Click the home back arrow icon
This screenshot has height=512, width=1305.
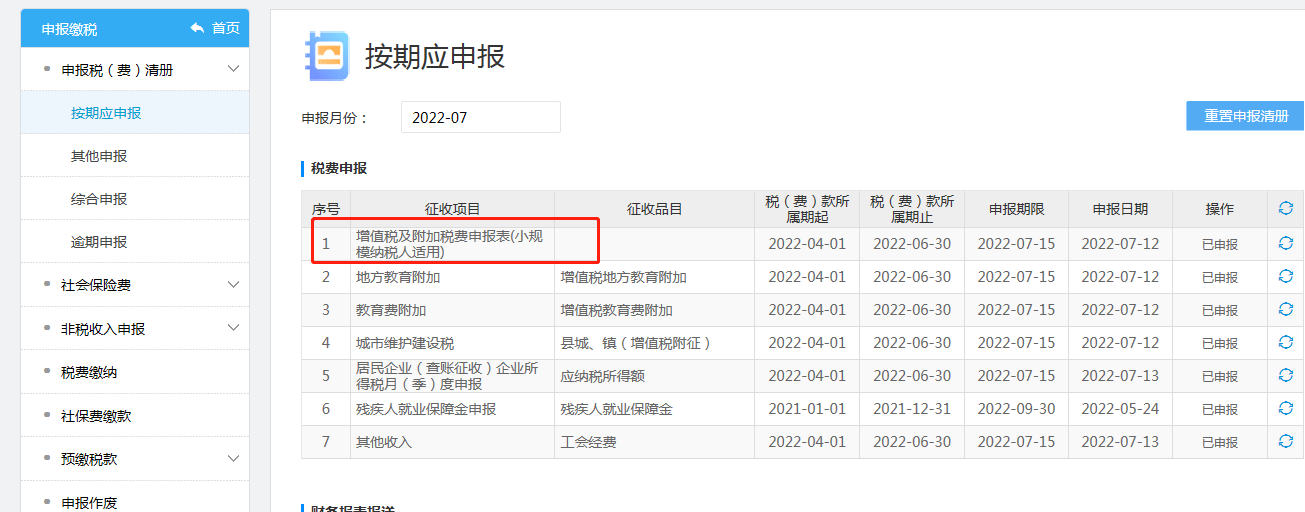[x=197, y=28]
